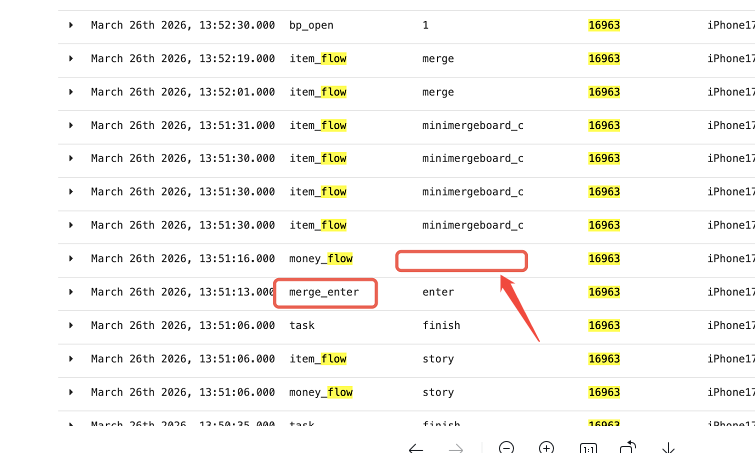Expand the money_flow row at 13:51:16

click(71, 259)
